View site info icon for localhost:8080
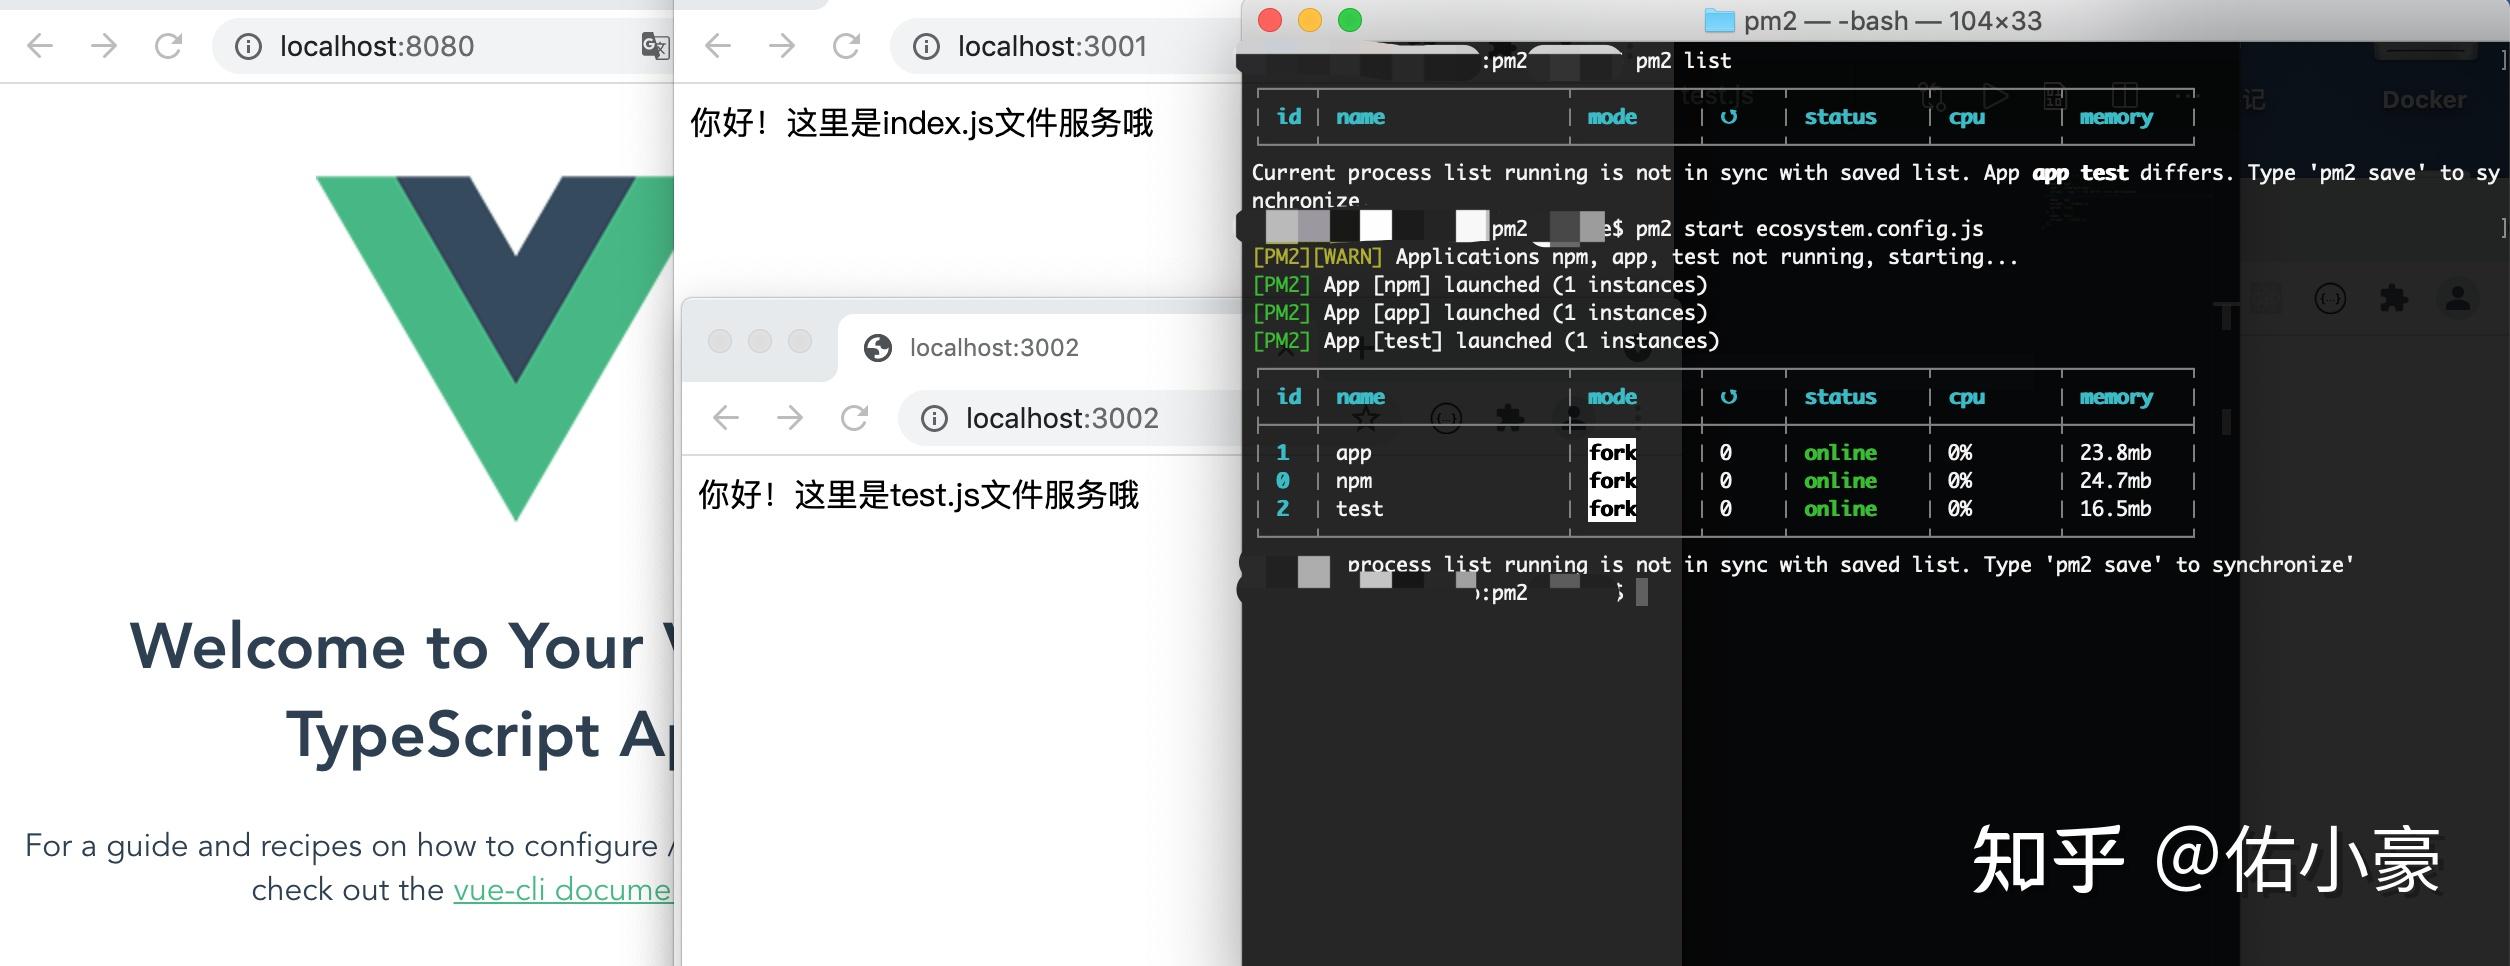Image resolution: width=2510 pixels, height=966 pixels. coord(248,47)
